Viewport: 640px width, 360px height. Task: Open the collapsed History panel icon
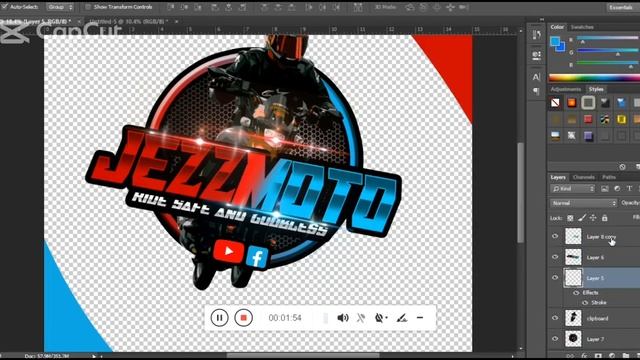[536, 36]
